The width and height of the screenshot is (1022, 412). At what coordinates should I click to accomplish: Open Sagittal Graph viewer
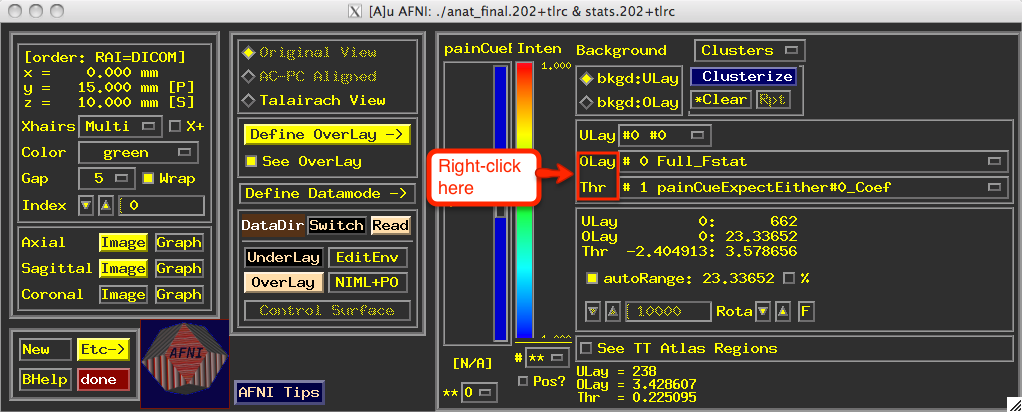[179, 269]
